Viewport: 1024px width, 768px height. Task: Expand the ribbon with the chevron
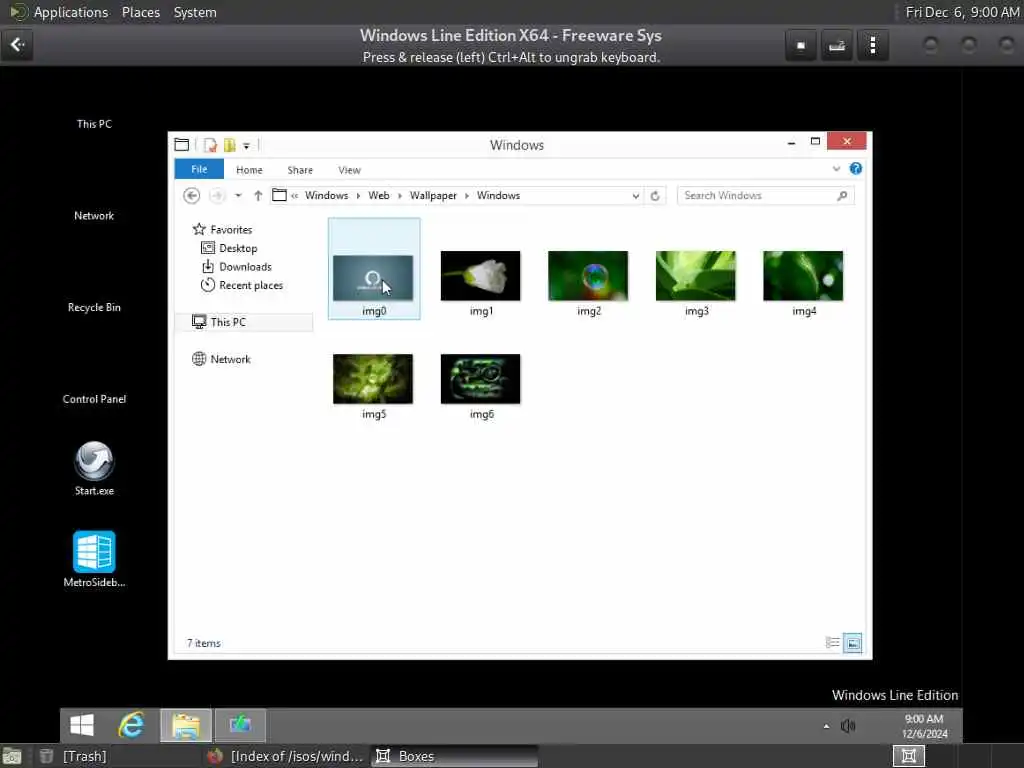point(836,168)
